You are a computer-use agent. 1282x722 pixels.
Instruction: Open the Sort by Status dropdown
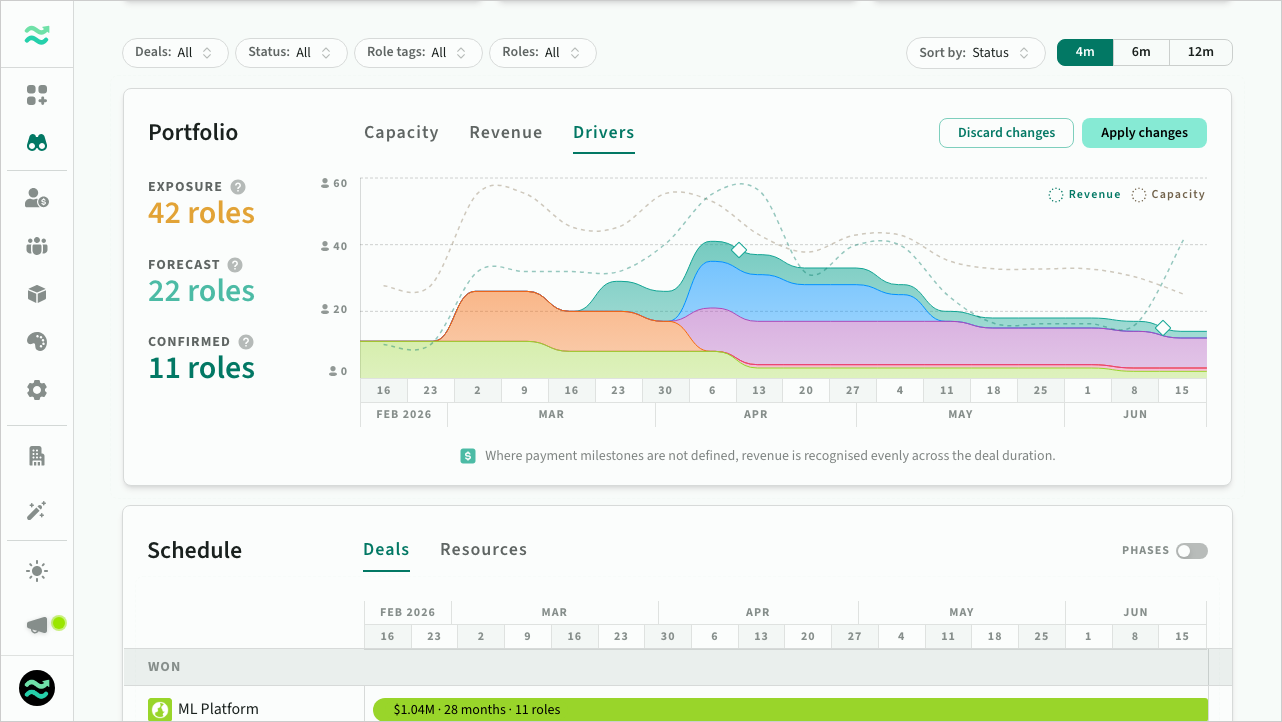[975, 53]
